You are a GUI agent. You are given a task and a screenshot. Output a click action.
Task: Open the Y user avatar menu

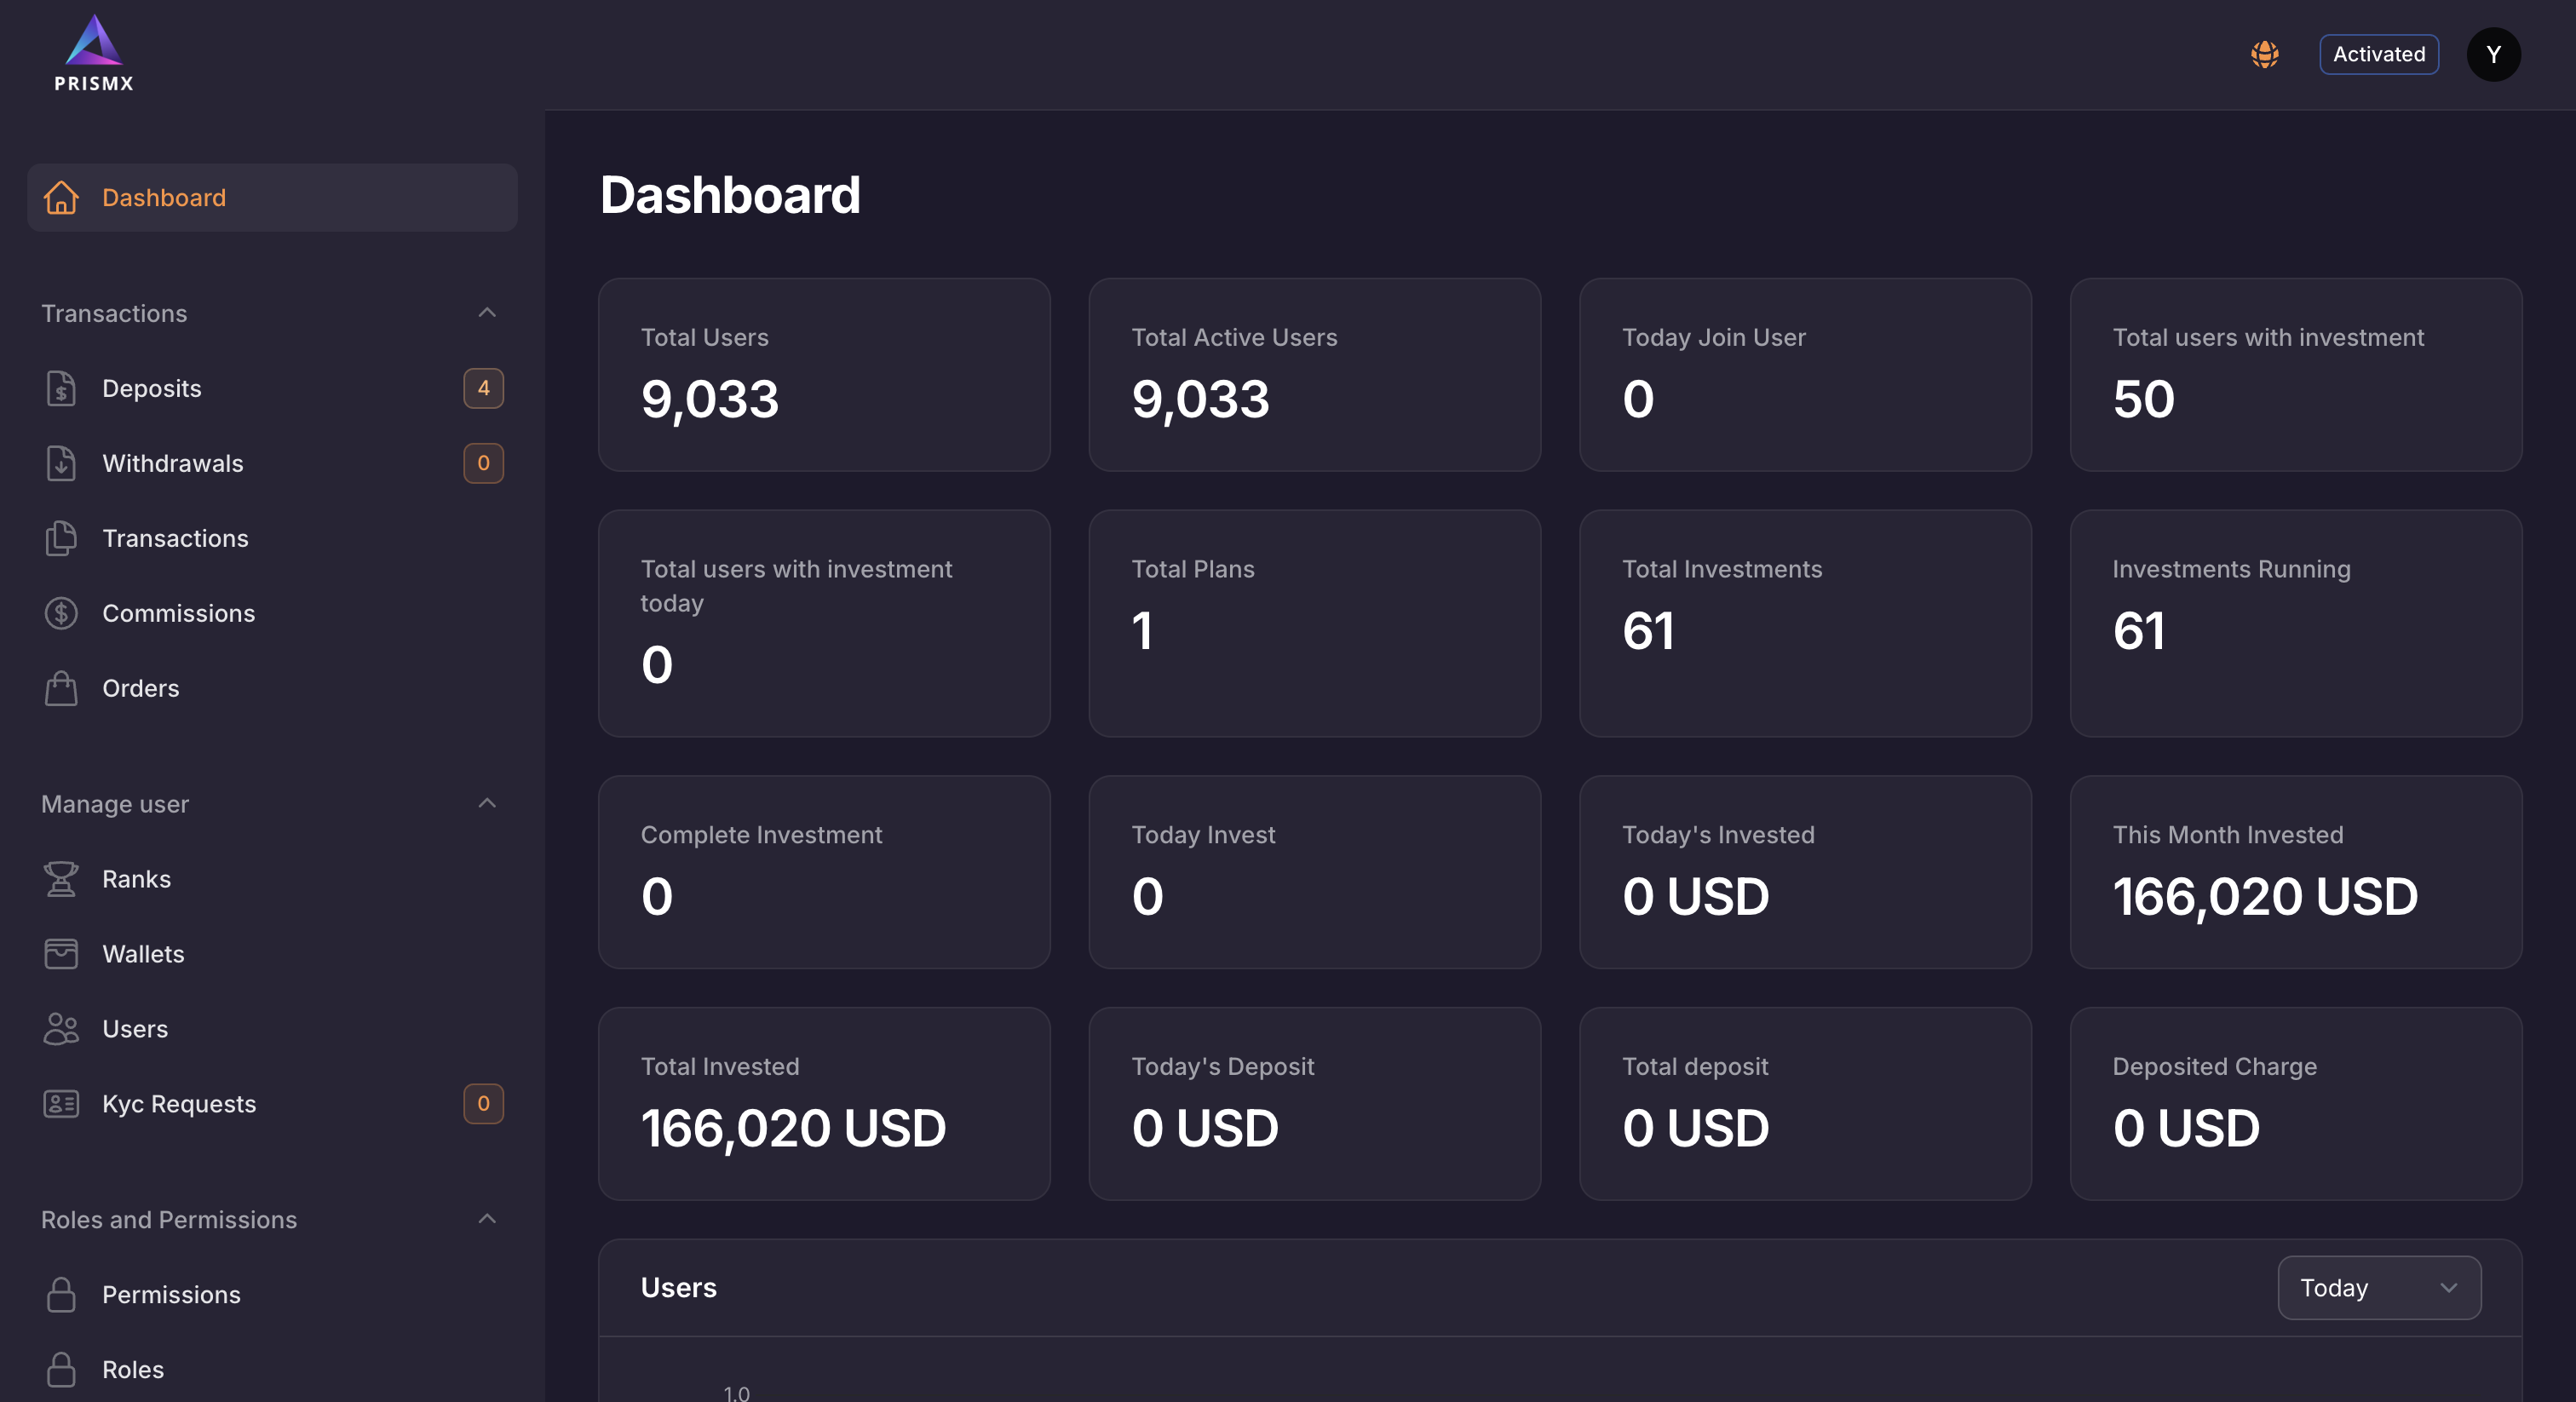pyautogui.click(x=2493, y=54)
